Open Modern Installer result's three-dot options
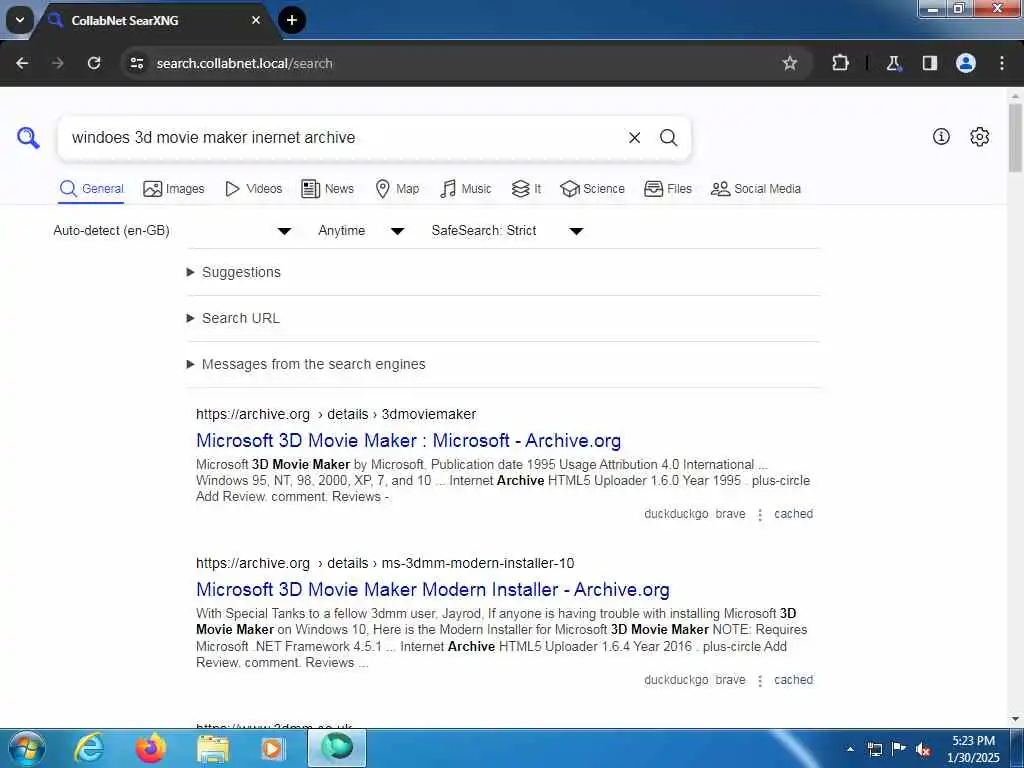The width and height of the screenshot is (1024, 768). tap(760, 681)
